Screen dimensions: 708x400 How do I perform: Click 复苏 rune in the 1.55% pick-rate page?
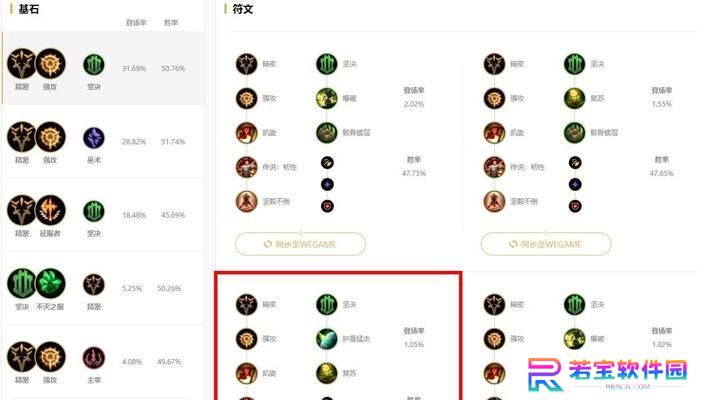pyautogui.click(x=574, y=98)
